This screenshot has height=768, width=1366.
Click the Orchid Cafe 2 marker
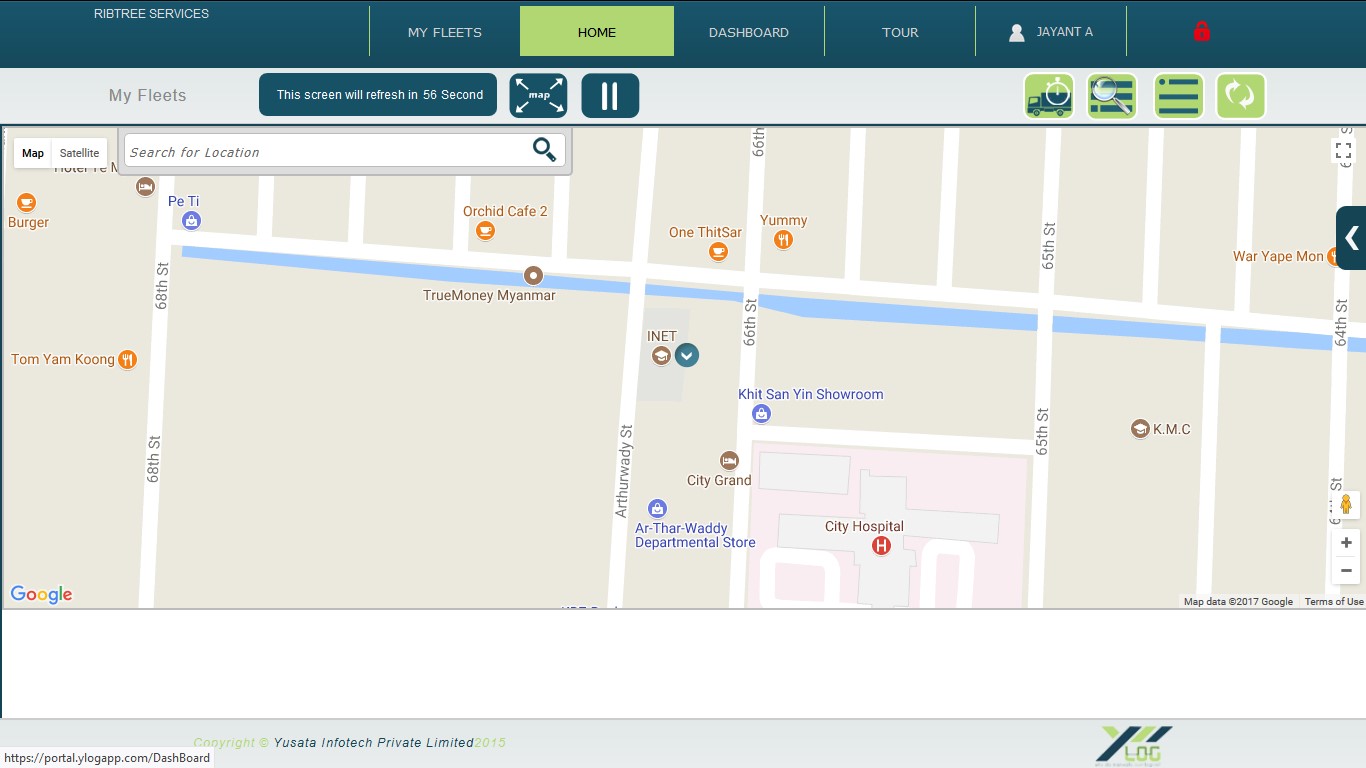coord(485,231)
